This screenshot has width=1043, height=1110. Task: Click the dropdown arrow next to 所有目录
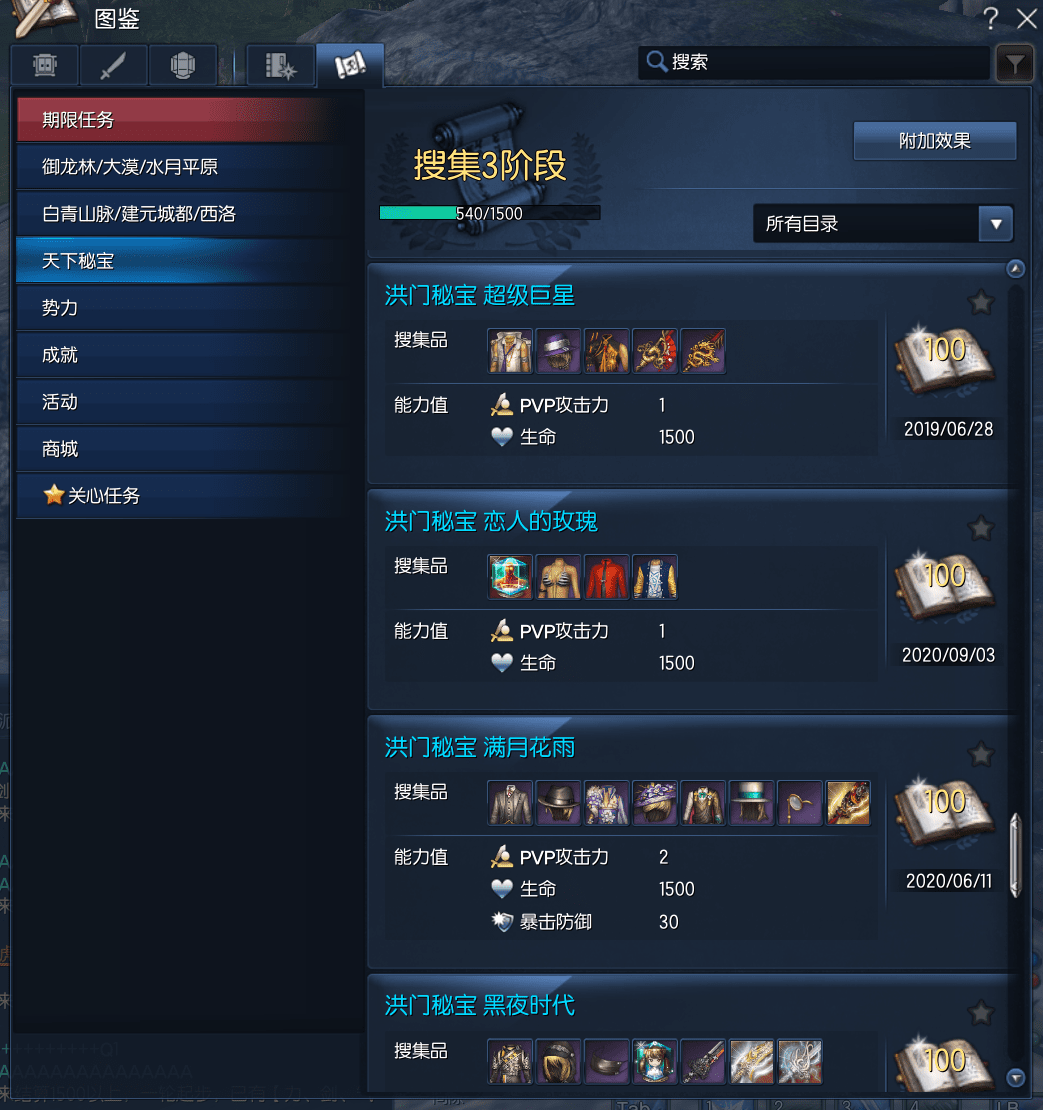tap(996, 224)
